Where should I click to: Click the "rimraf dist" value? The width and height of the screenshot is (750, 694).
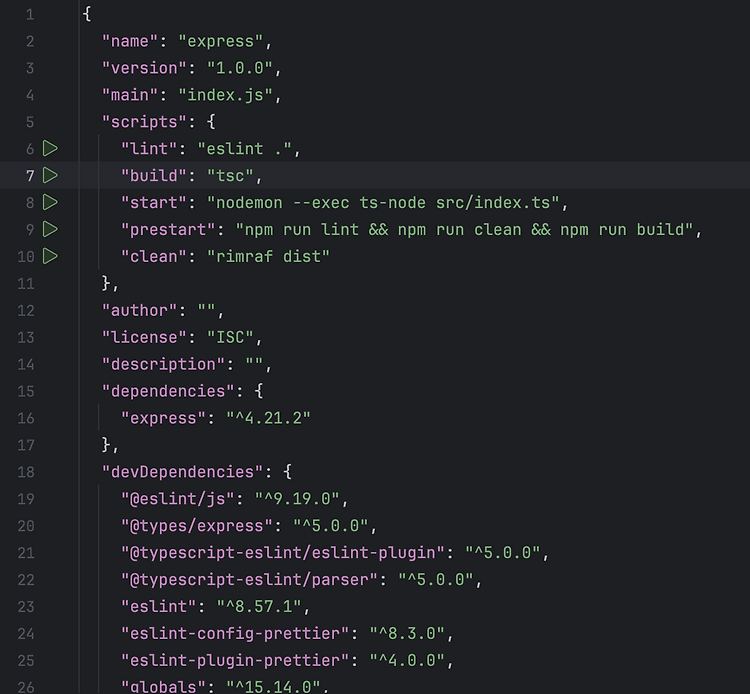pos(268,256)
